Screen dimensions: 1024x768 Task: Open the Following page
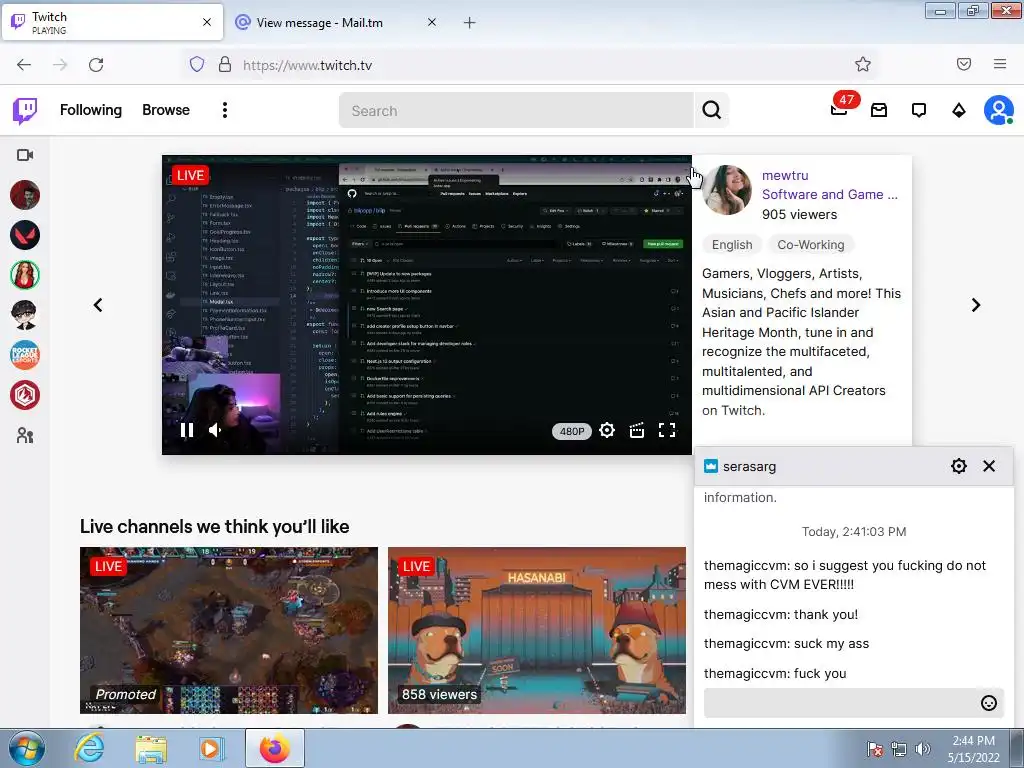(91, 110)
